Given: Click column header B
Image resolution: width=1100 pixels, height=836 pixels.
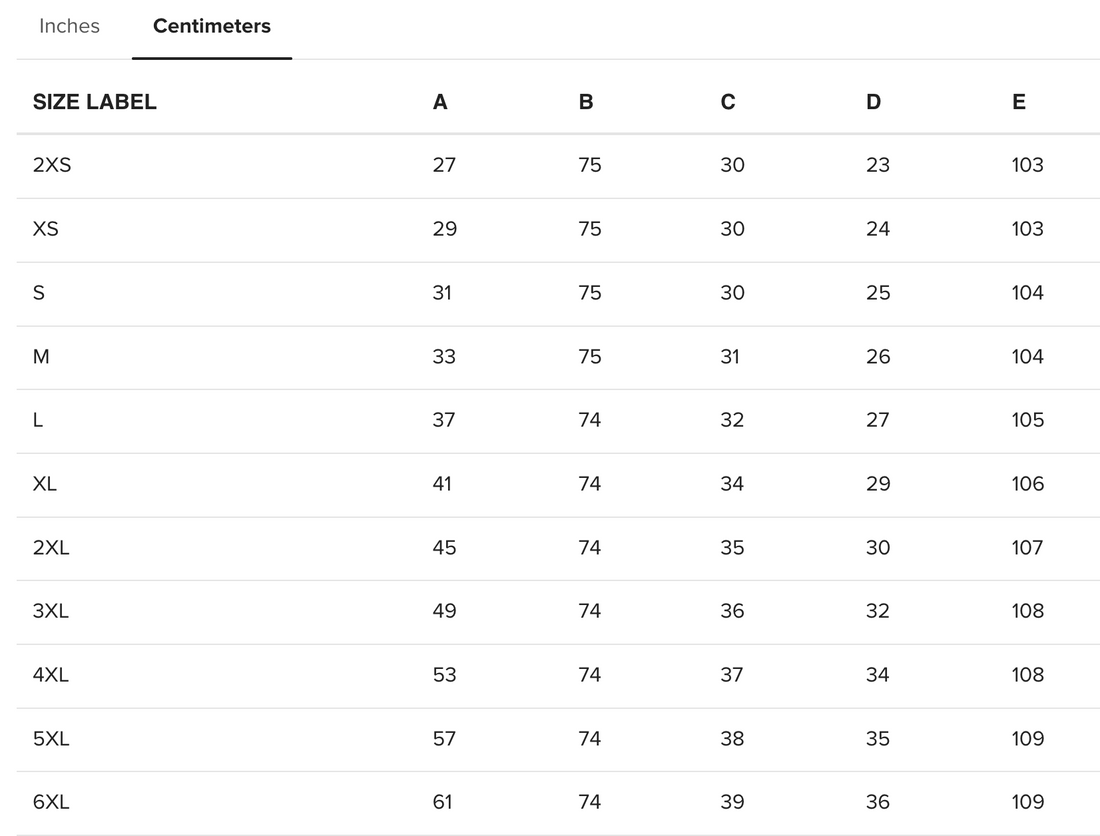Looking at the screenshot, I should [585, 102].
